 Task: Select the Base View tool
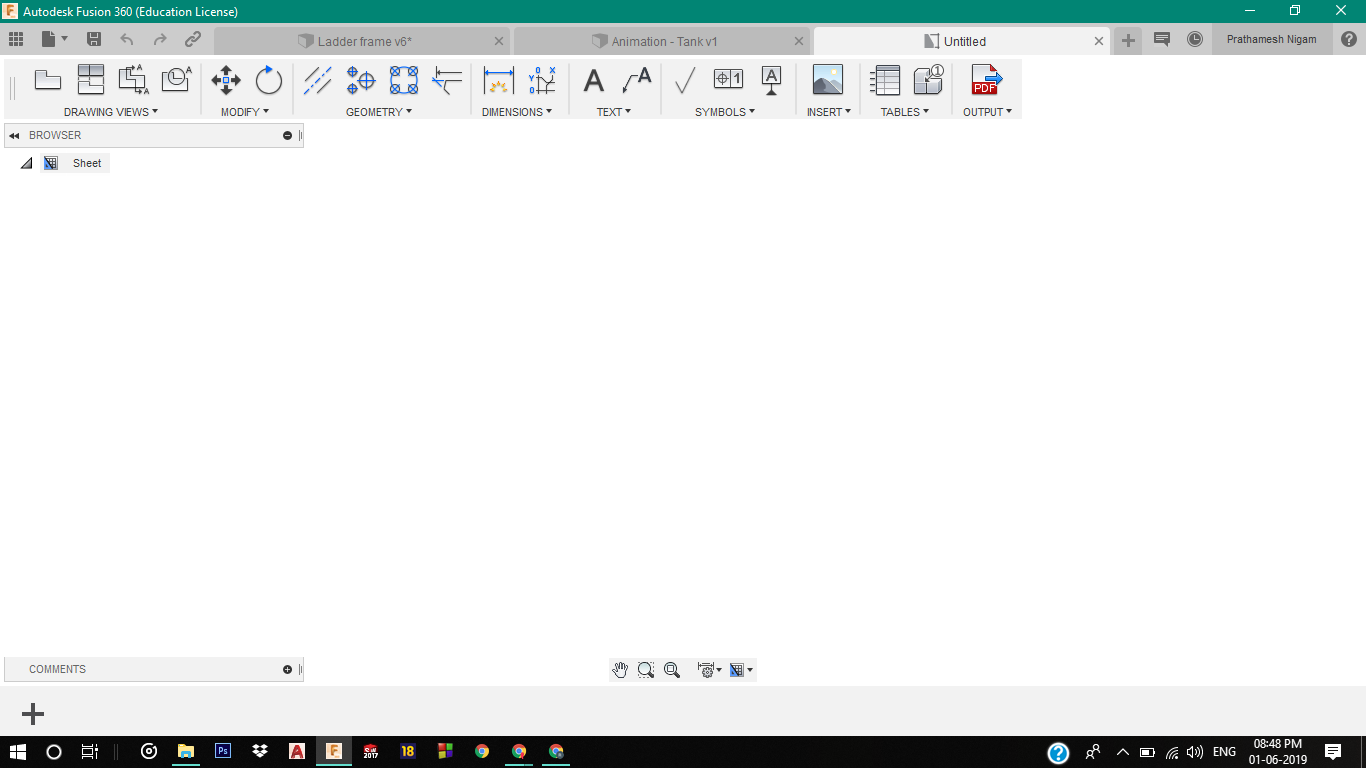tap(48, 80)
